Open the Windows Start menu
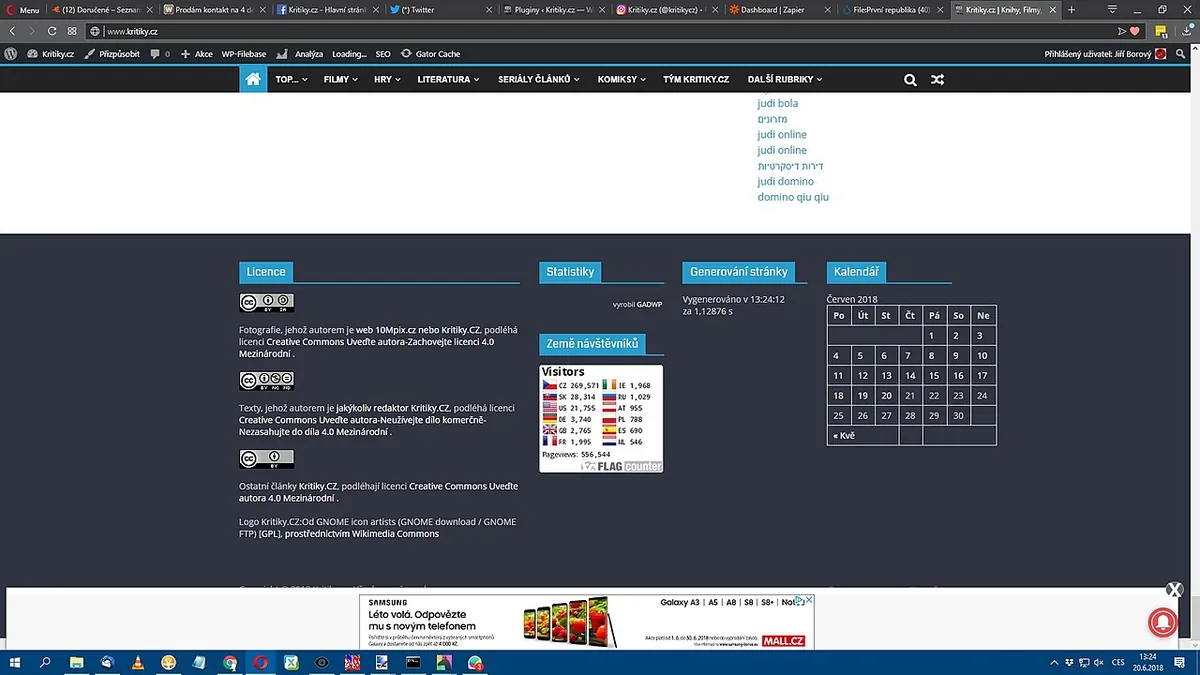 click(x=15, y=662)
